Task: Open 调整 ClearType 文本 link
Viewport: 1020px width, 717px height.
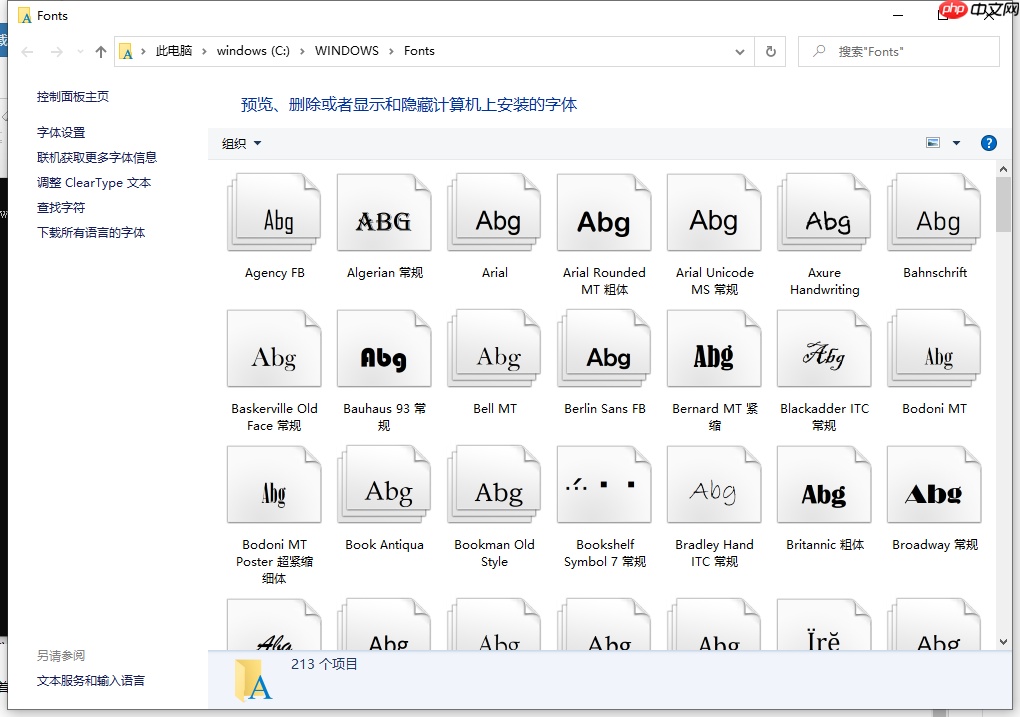Action: 94,183
